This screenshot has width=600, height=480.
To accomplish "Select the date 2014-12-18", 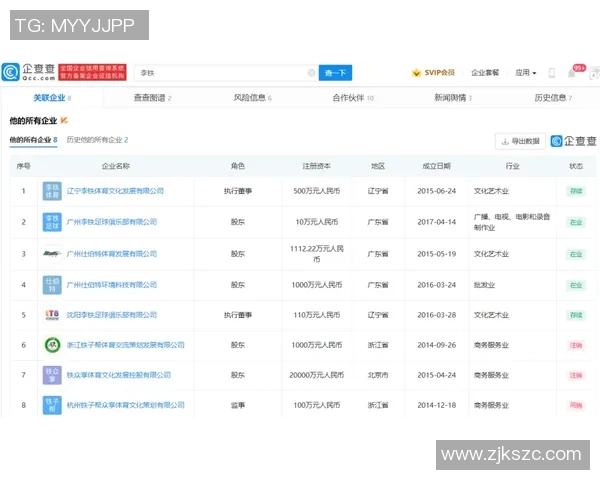I will (x=437, y=405).
